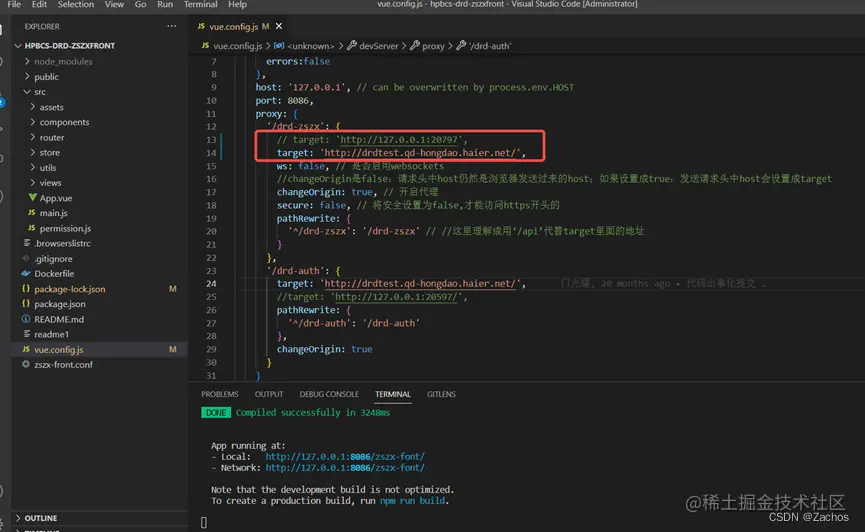Click GitLens blame annotation on line 24
Viewport: 865px width, 532px height.
coord(663,284)
